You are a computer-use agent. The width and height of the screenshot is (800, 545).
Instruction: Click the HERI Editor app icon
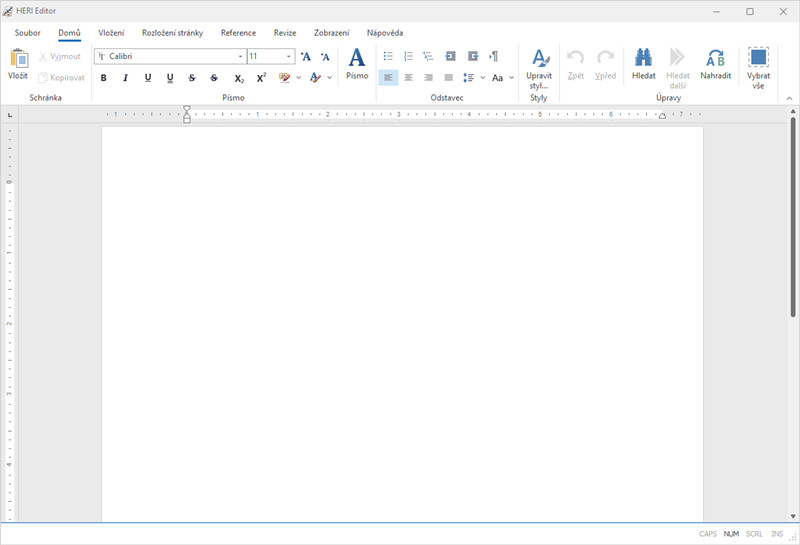pyautogui.click(x=8, y=11)
